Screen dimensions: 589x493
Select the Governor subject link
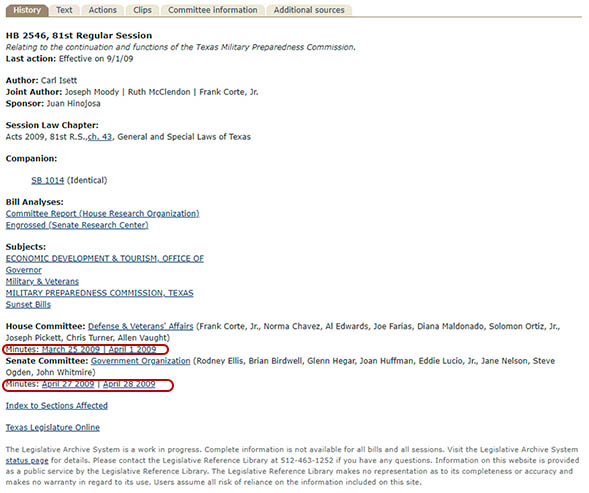click(x=24, y=270)
